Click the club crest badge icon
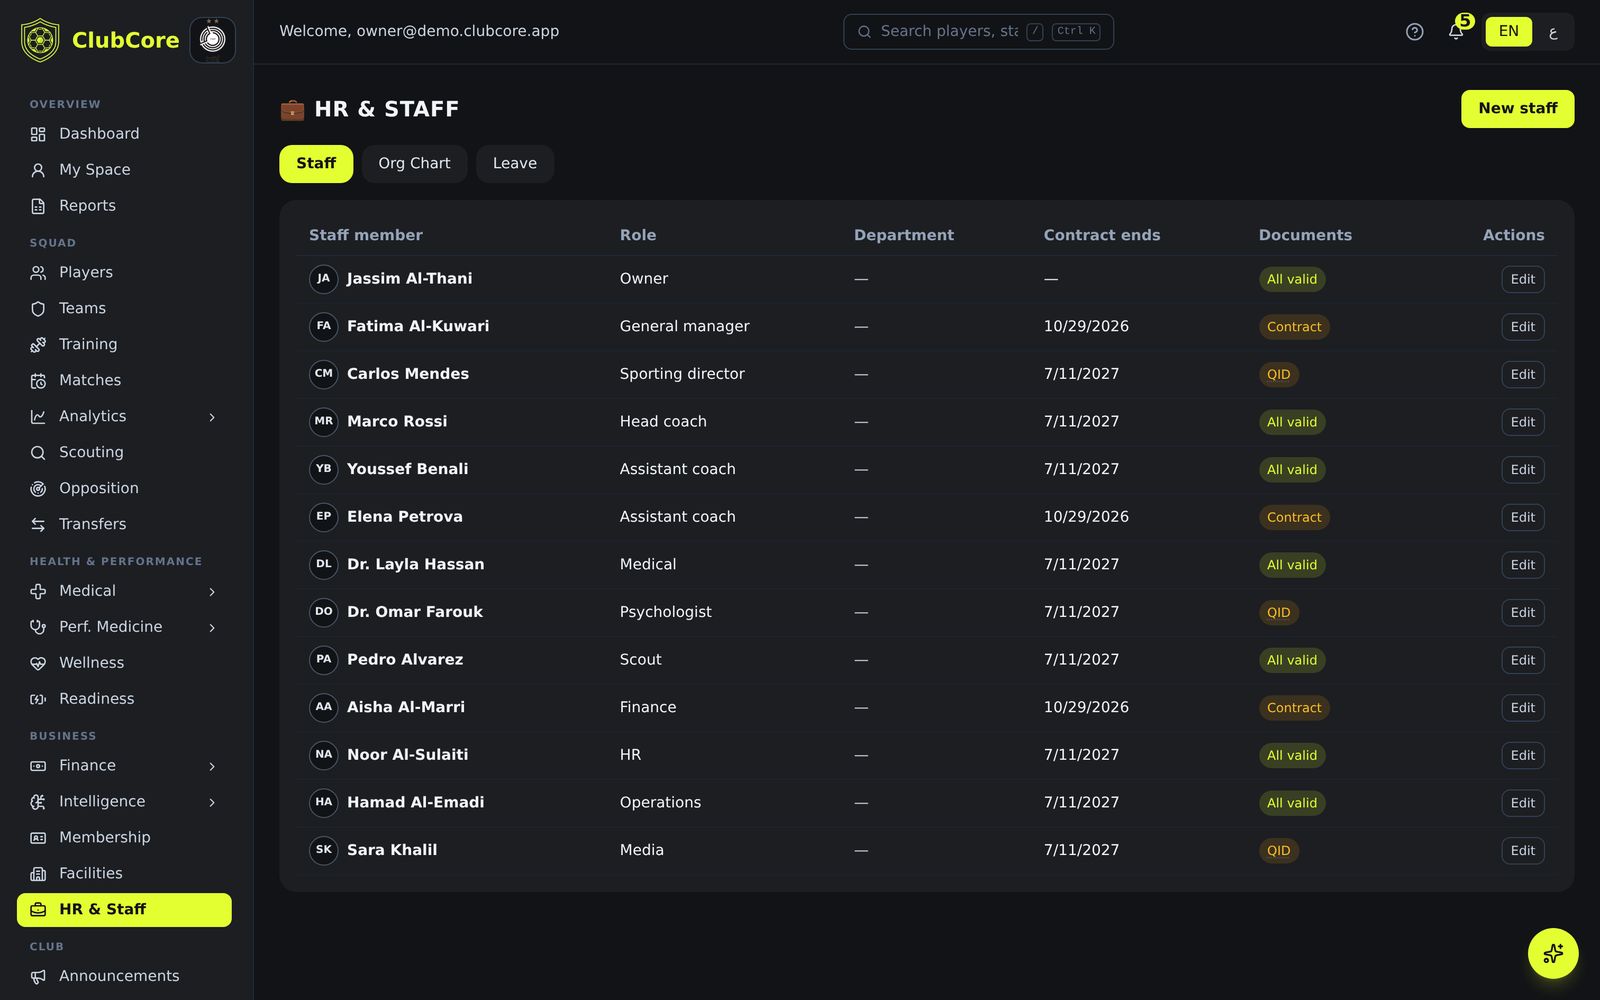 point(212,40)
